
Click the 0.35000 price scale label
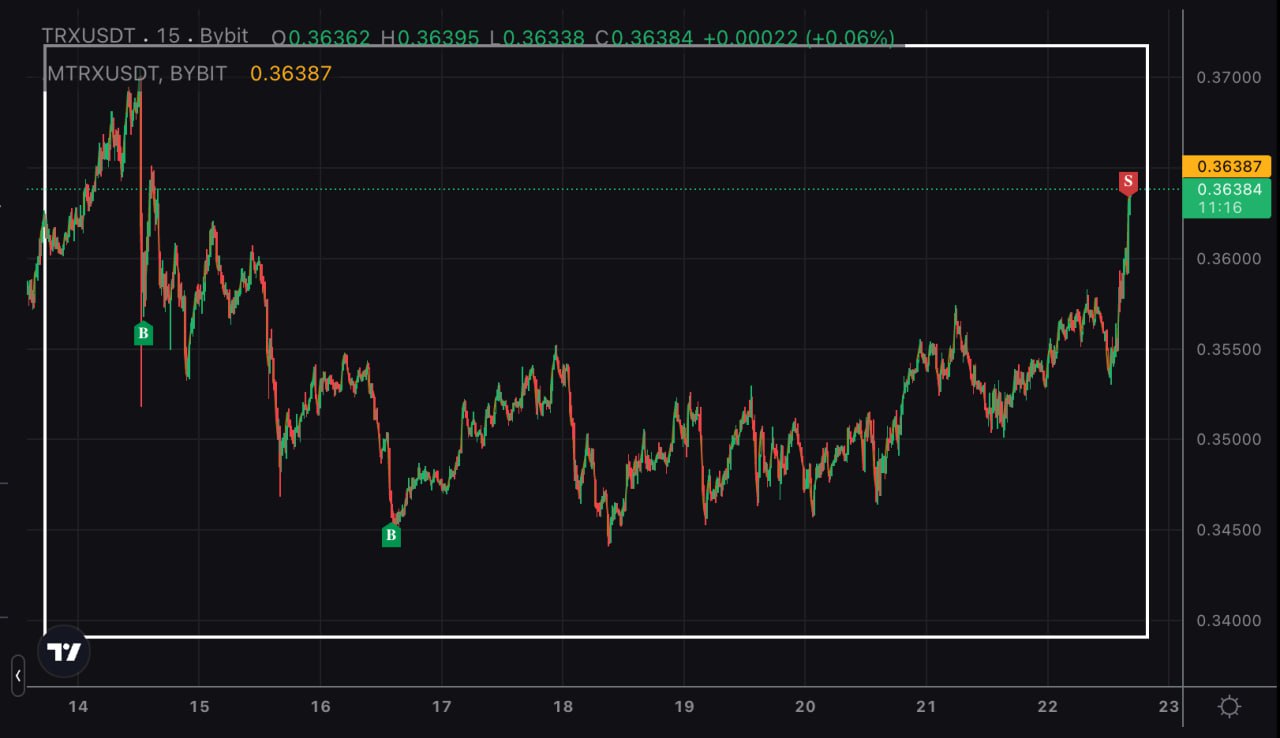point(1227,439)
